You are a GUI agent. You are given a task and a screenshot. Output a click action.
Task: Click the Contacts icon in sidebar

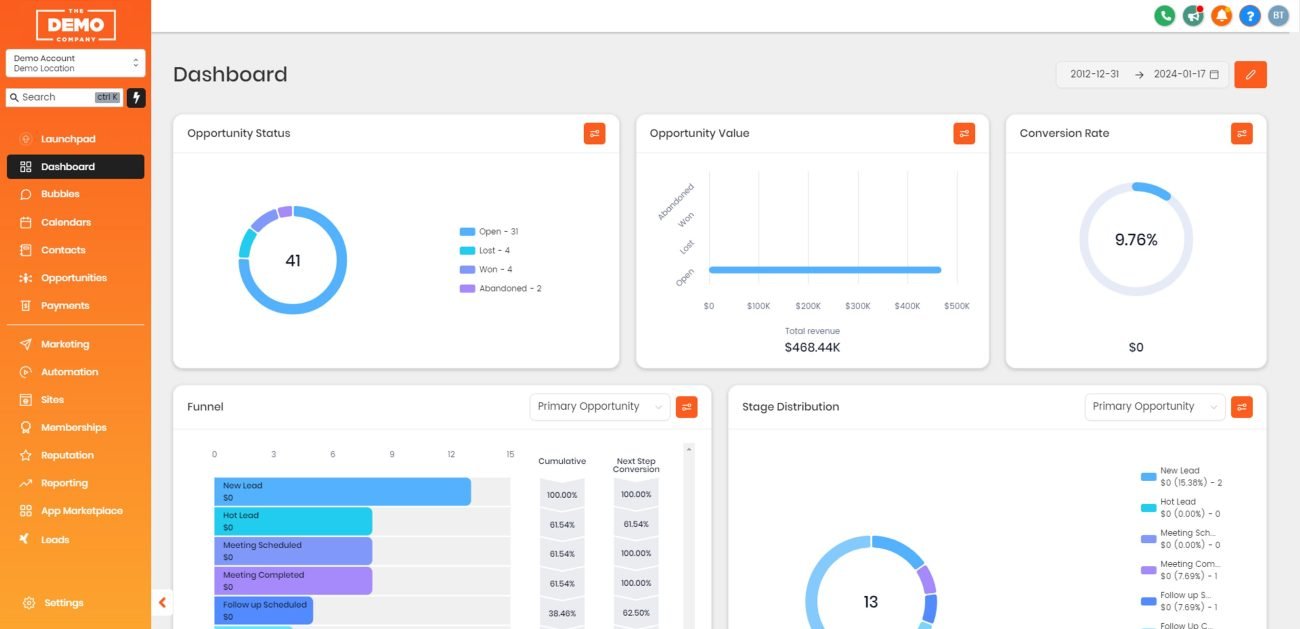tap(26, 250)
